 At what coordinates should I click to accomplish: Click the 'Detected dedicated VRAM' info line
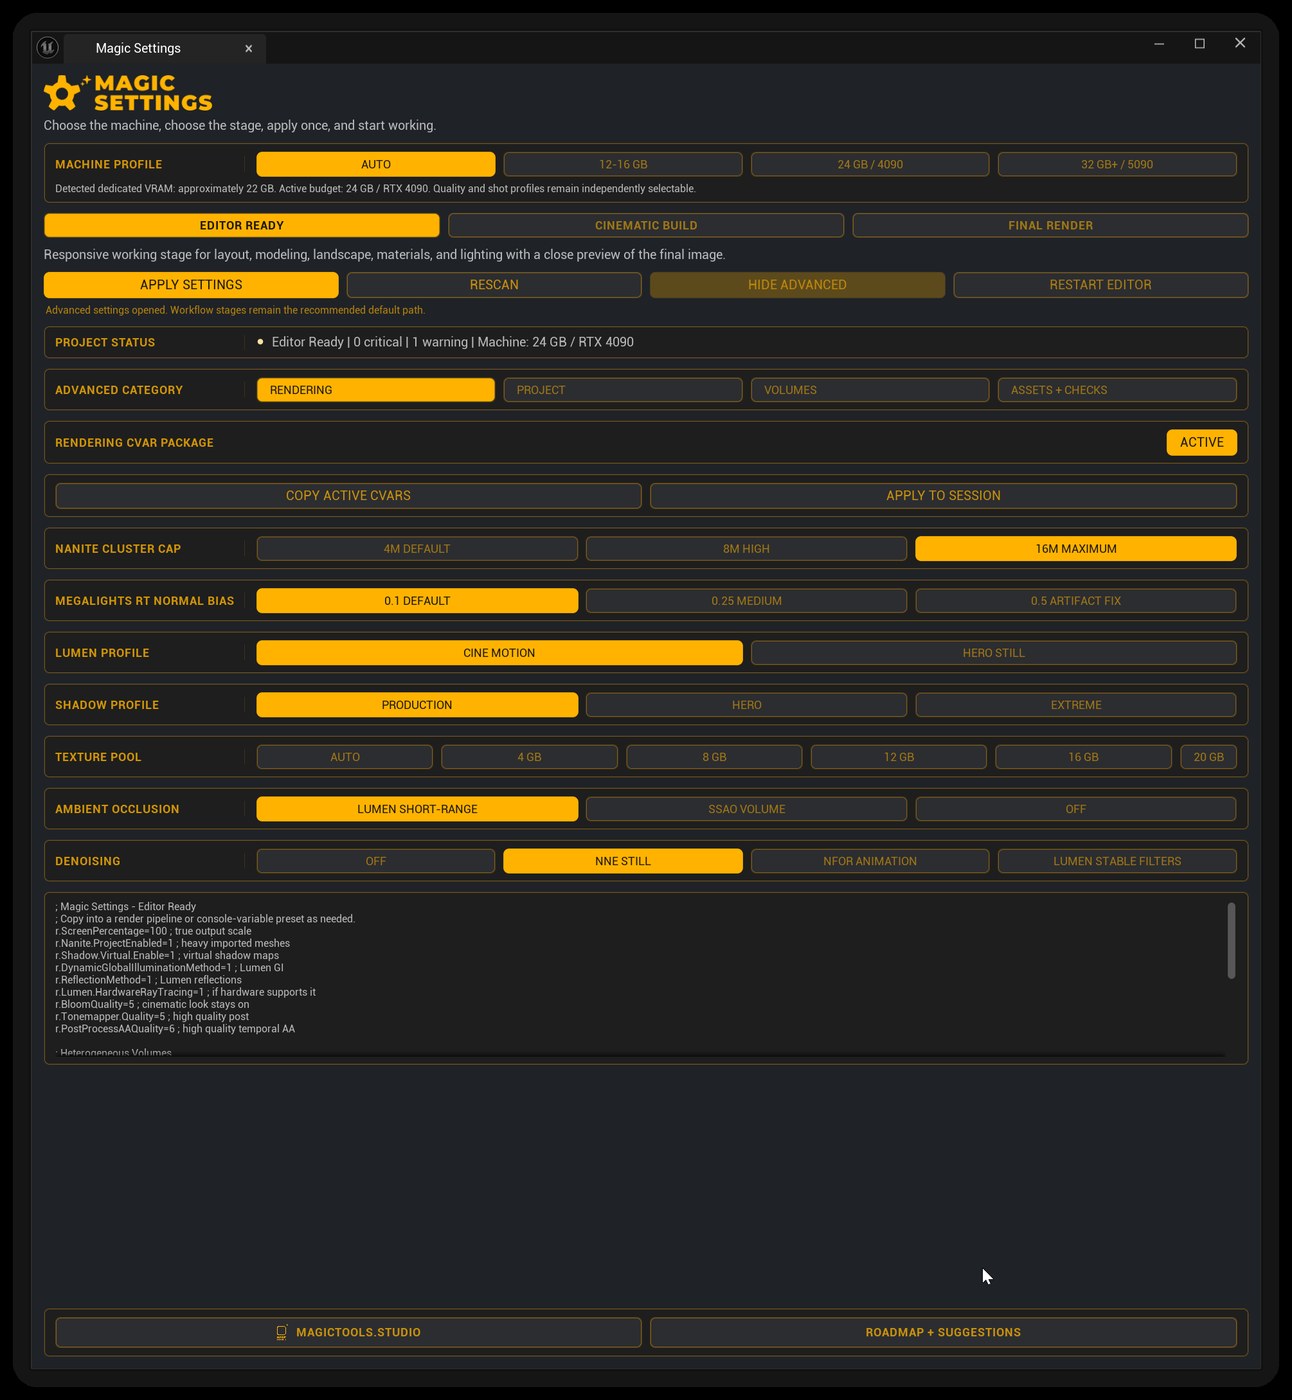tap(375, 189)
